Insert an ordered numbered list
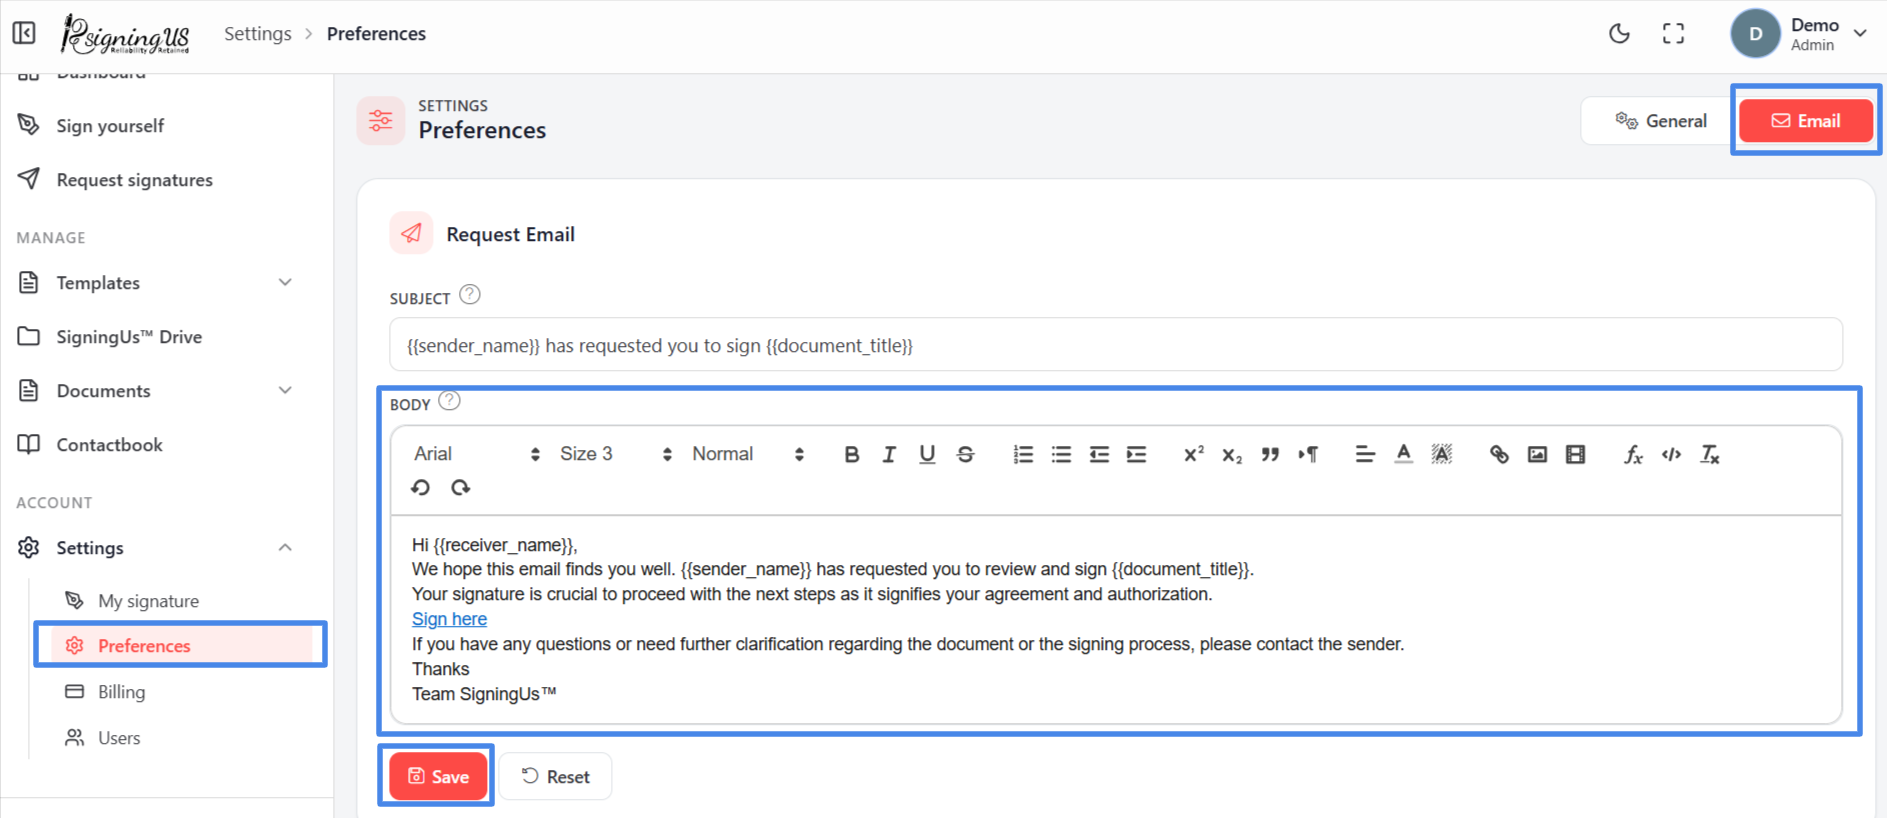Viewport: 1887px width, 818px height. [1022, 454]
